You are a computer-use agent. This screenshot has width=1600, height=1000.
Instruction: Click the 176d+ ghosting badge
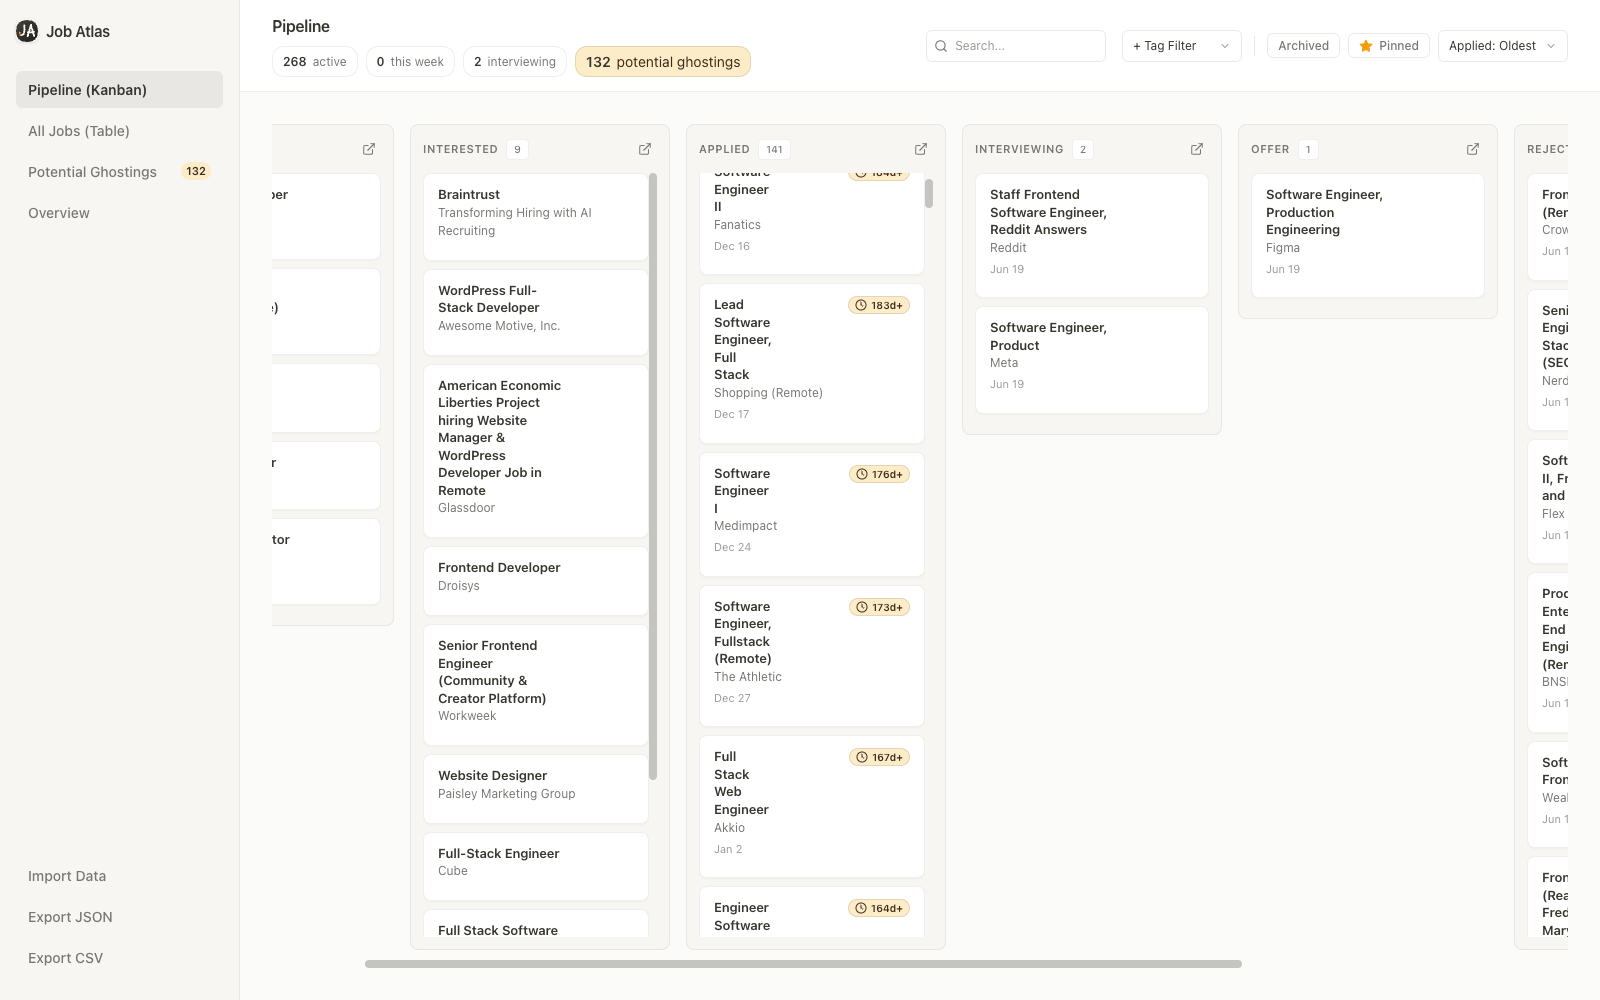tap(879, 474)
